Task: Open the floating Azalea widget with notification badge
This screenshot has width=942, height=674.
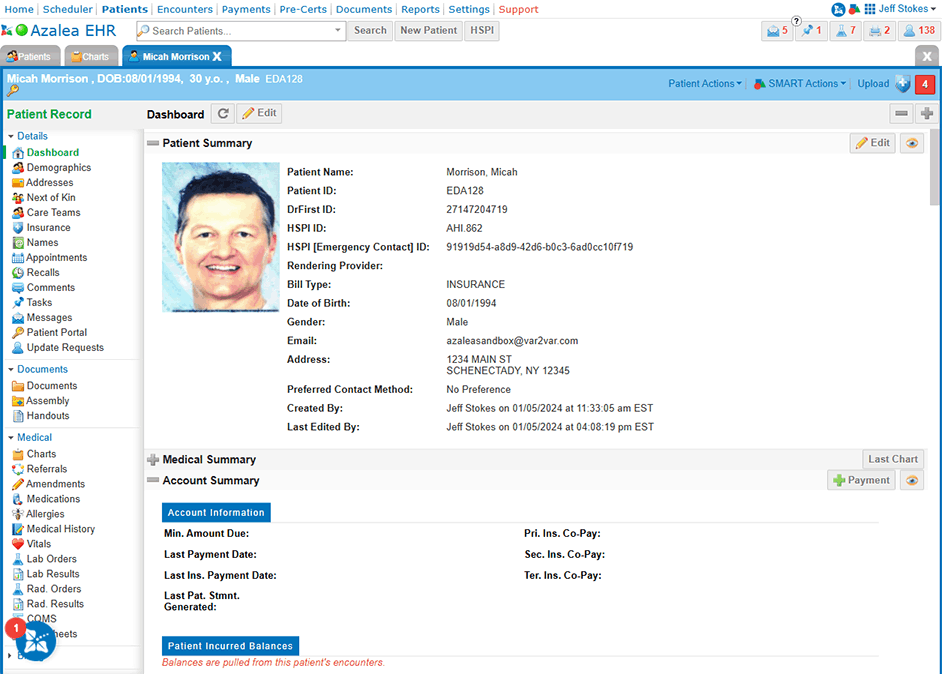Action: pos(35,641)
